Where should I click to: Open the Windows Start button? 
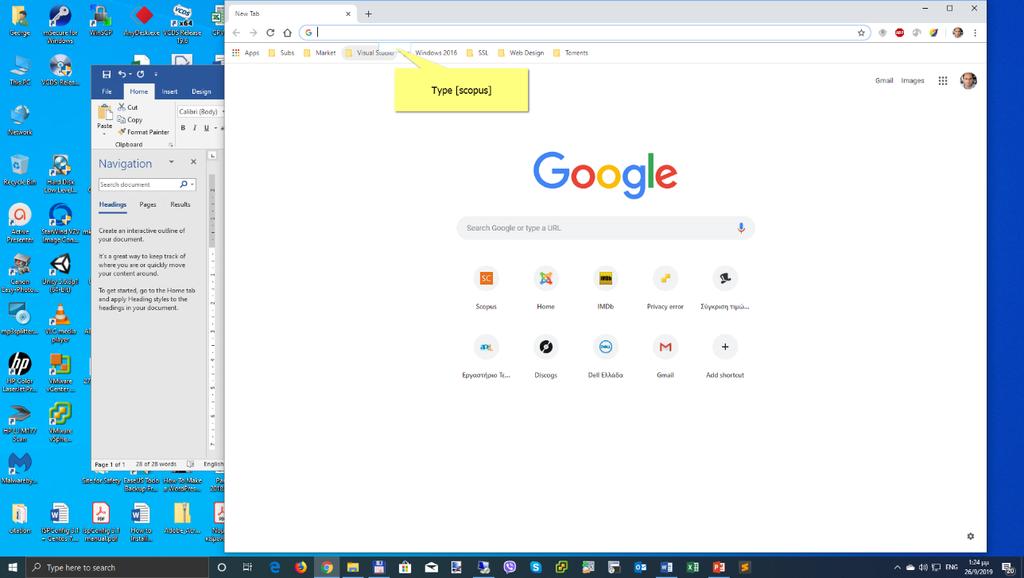(x=13, y=567)
